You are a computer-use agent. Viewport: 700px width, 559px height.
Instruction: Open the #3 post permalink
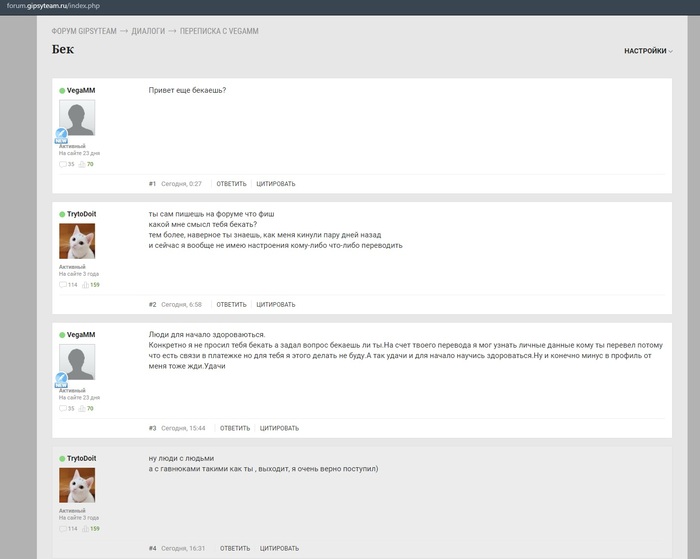[x=152, y=428]
